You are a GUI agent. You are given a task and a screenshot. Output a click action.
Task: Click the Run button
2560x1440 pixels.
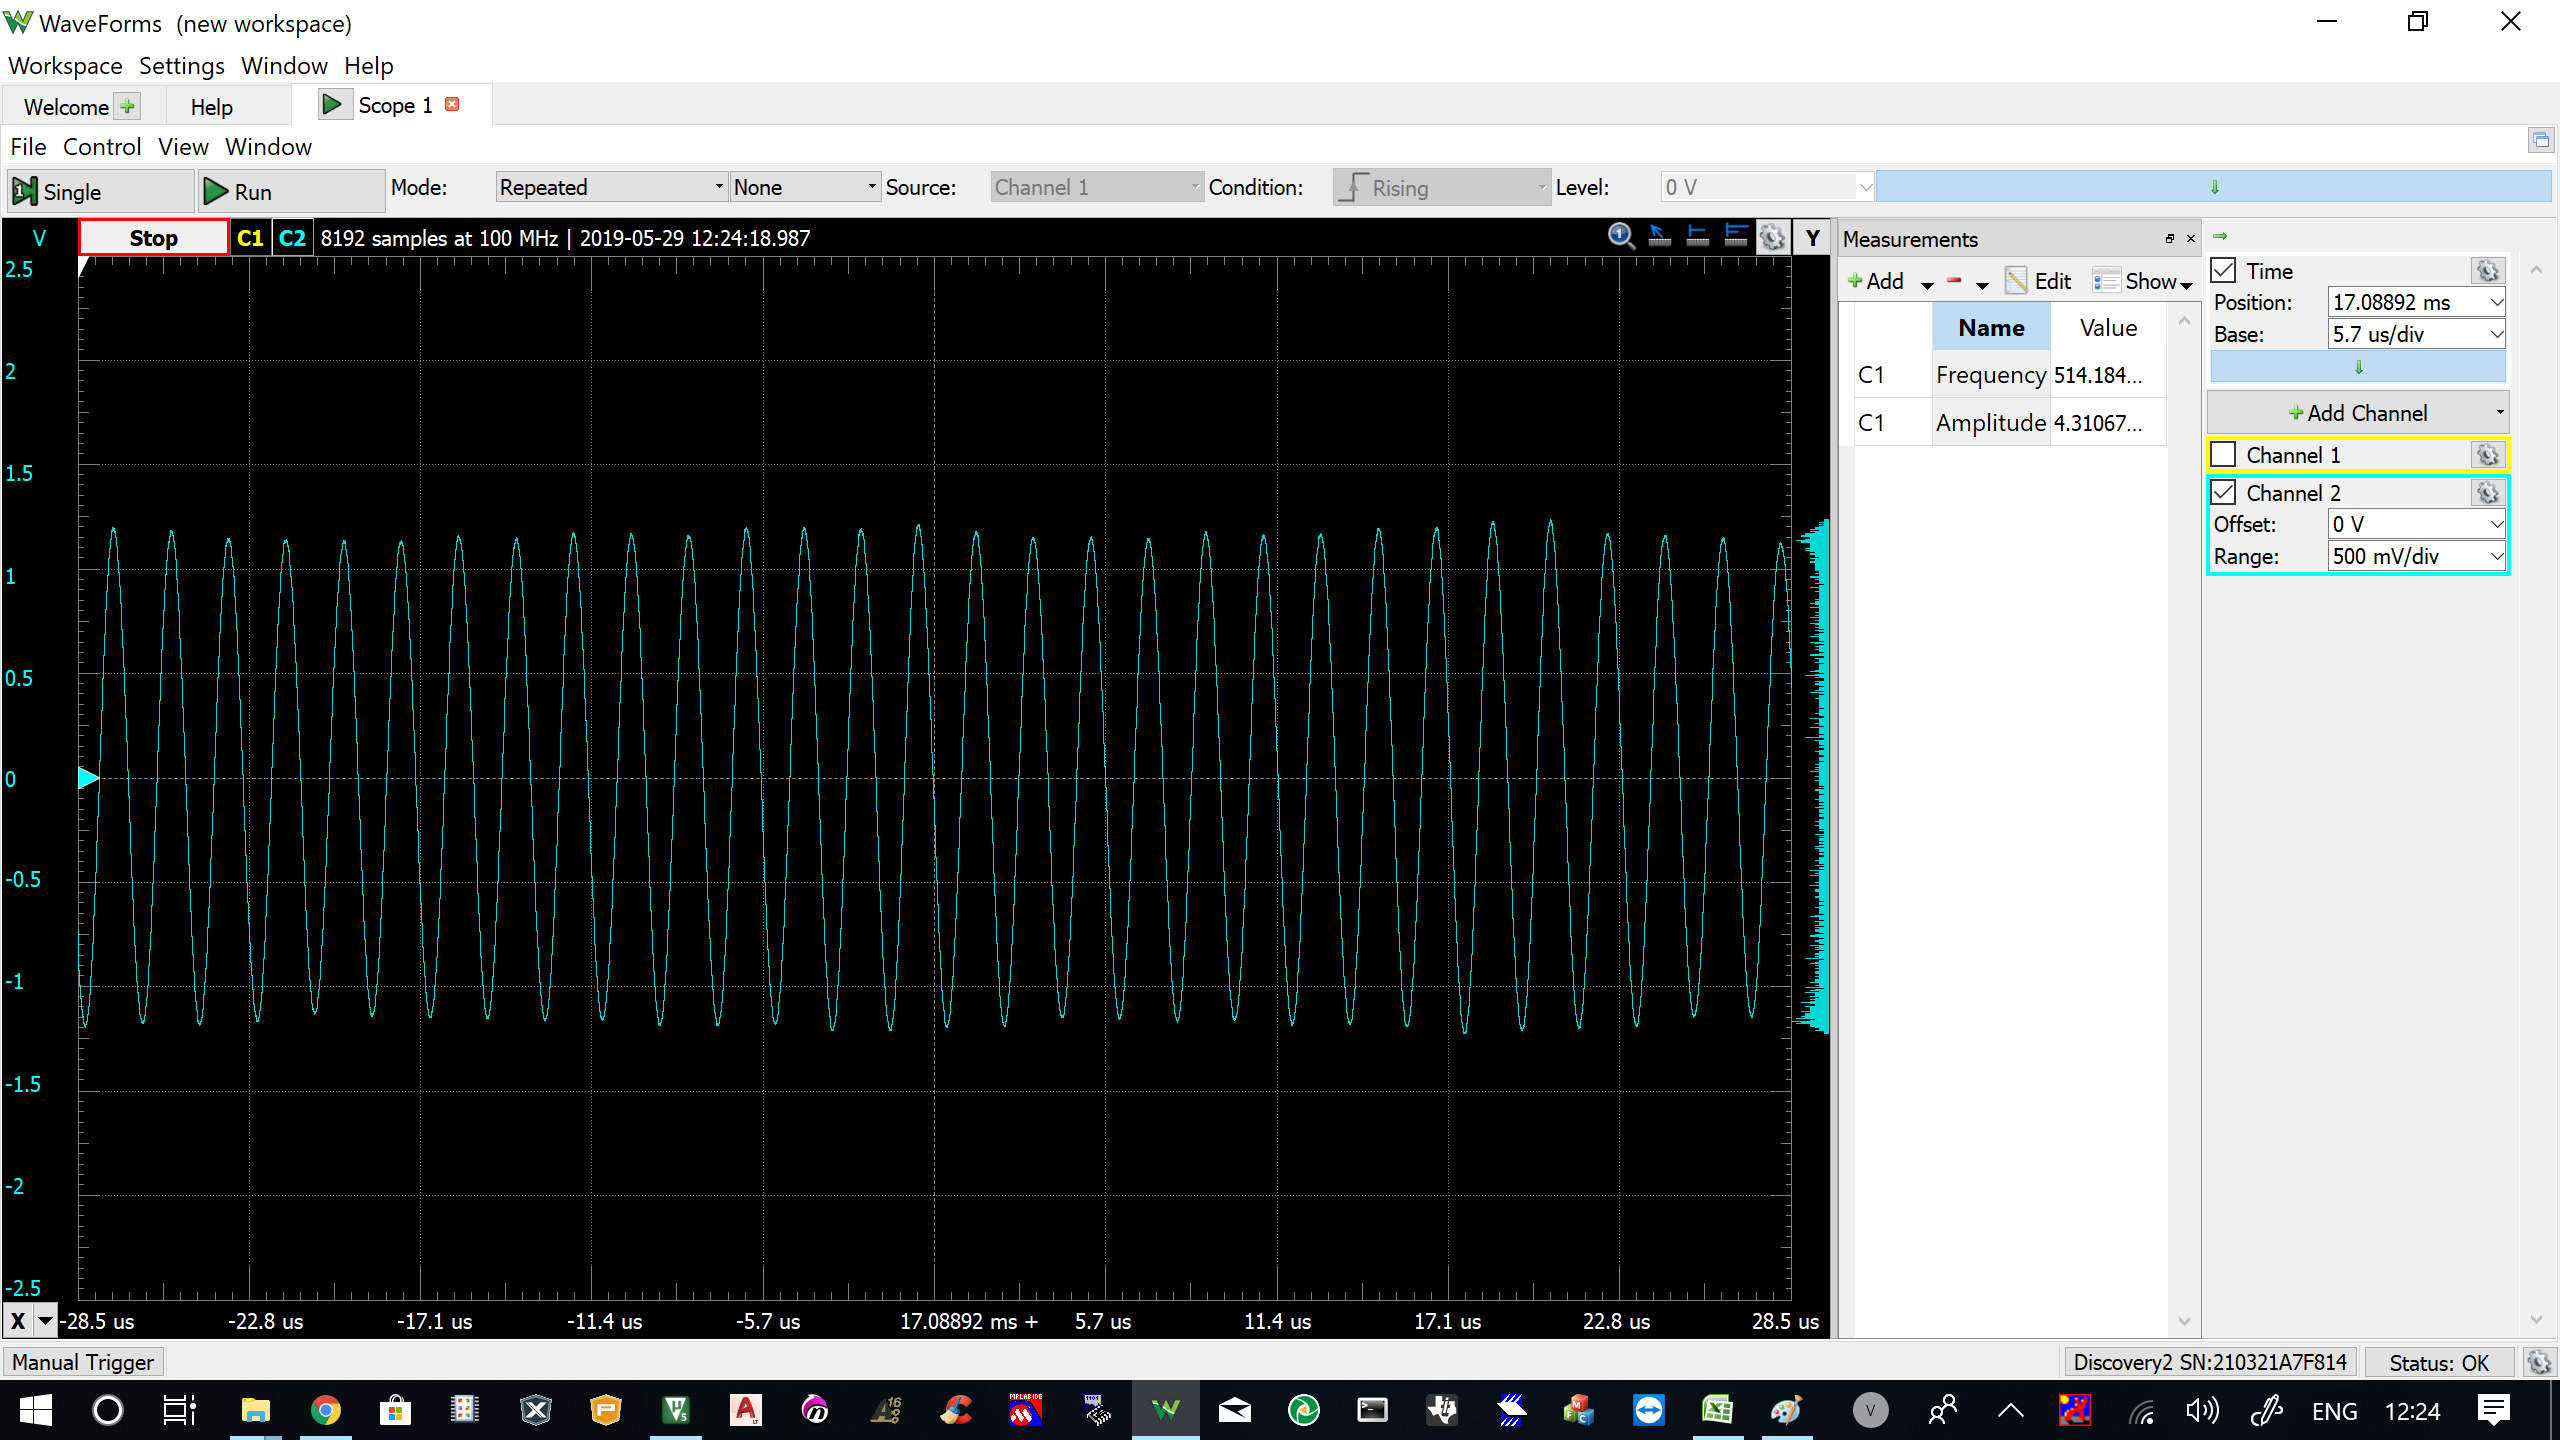point(291,191)
